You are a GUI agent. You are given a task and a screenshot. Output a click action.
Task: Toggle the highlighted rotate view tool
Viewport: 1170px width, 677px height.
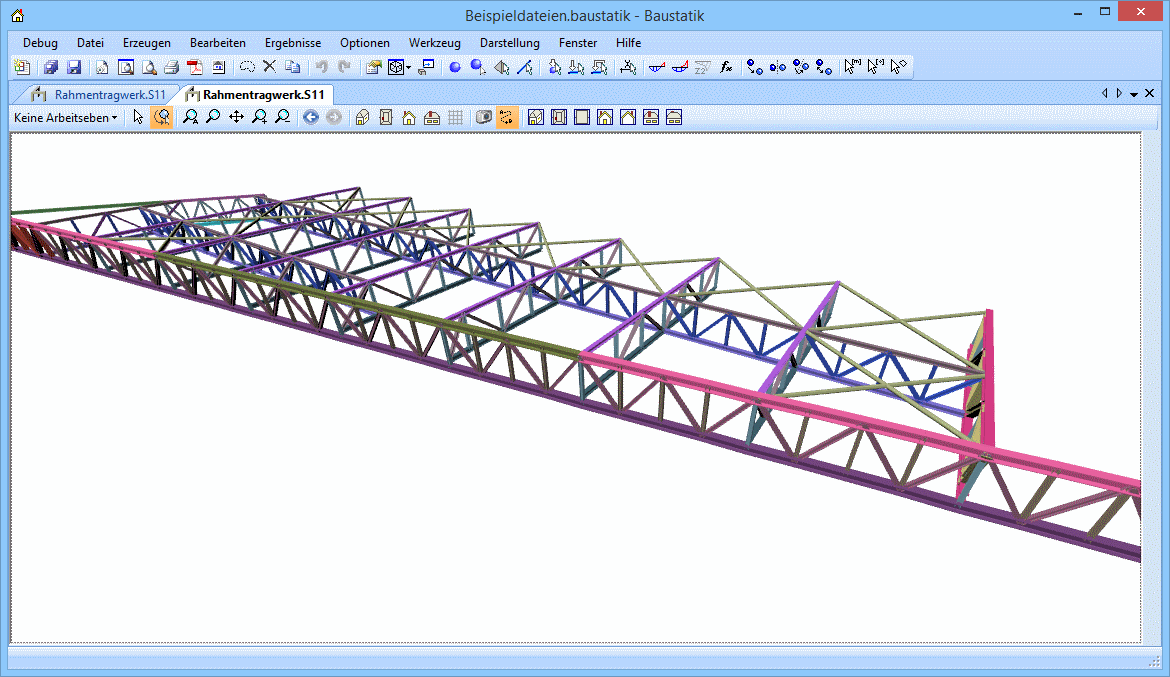(161, 118)
